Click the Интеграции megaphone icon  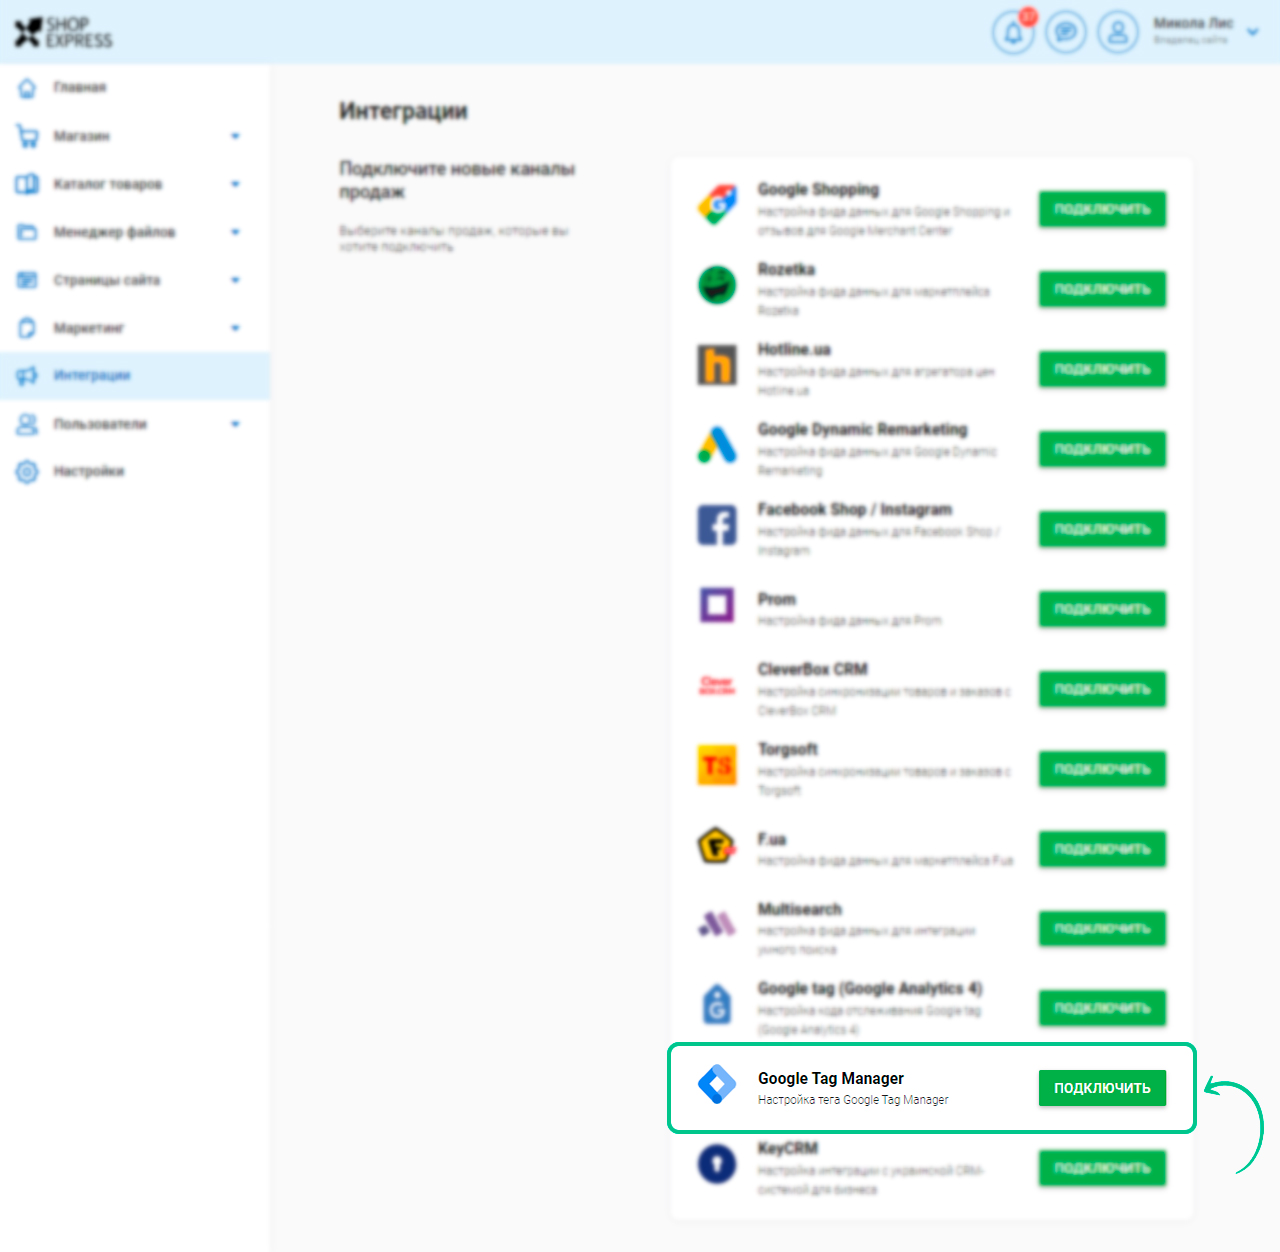pyautogui.click(x=27, y=376)
